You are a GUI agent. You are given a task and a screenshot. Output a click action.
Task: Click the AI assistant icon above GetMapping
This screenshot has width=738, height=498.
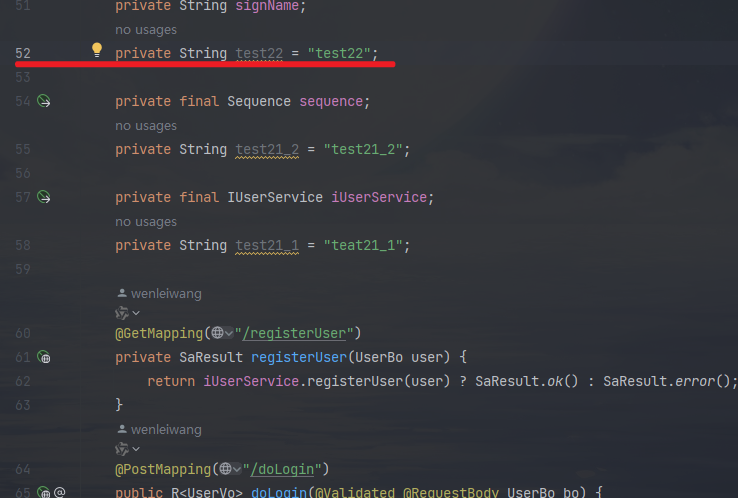point(122,313)
